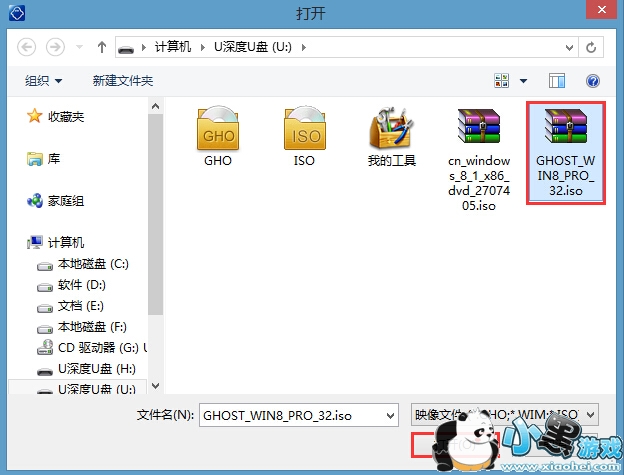The image size is (624, 475).
Task: Open the 映像文件 file type filter
Action: [x=505, y=415]
